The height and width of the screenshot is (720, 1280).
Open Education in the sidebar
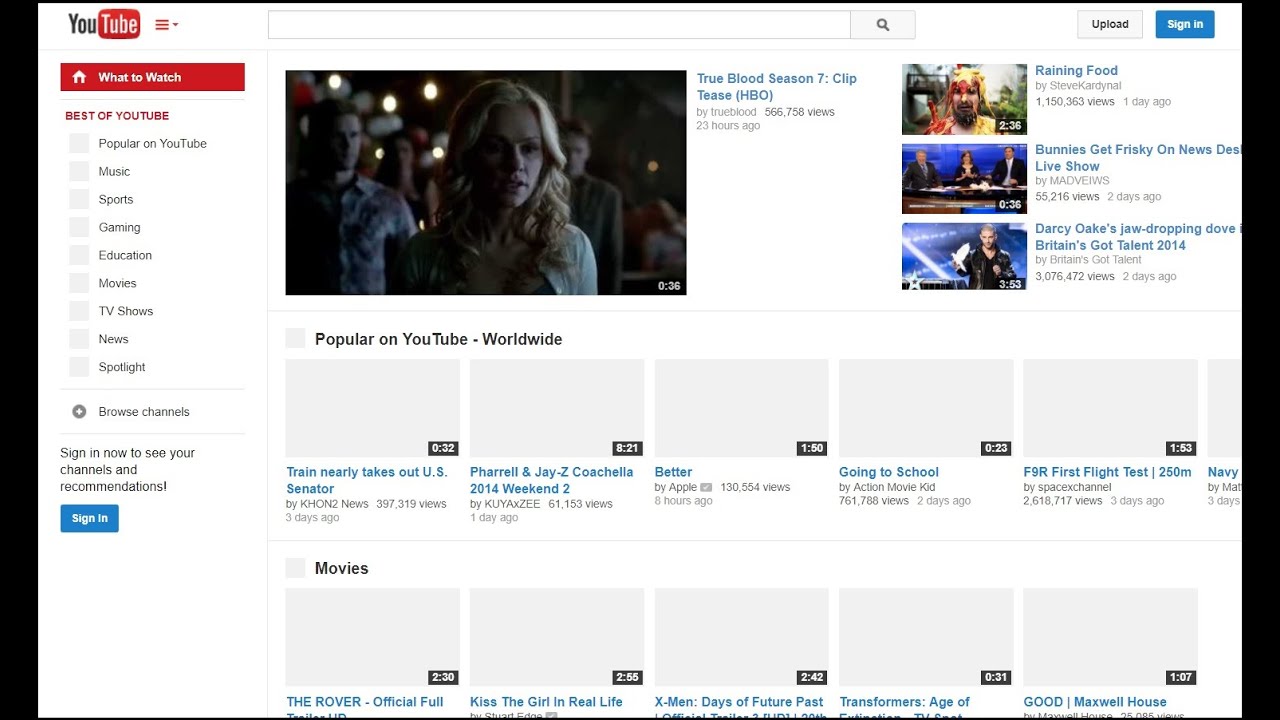[x=125, y=255]
